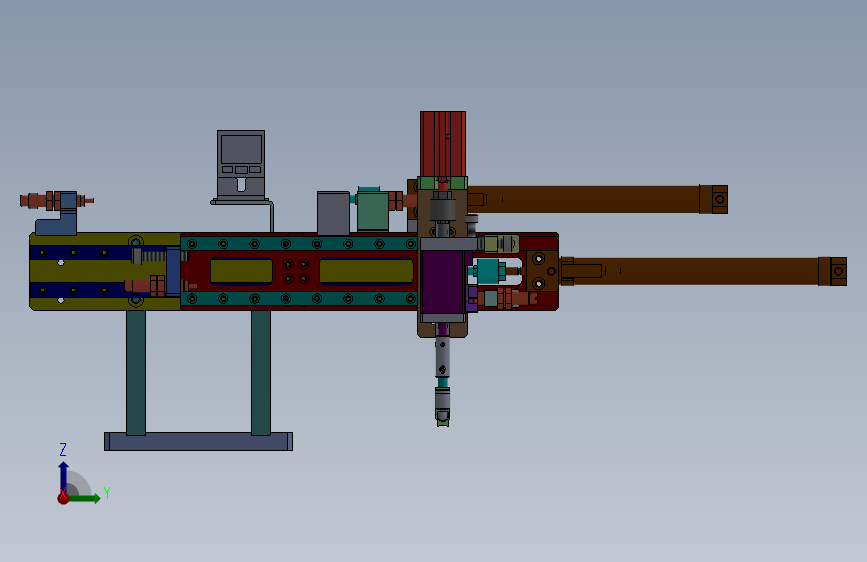
Task: Select the left yellow slot in rail
Action: (242, 272)
